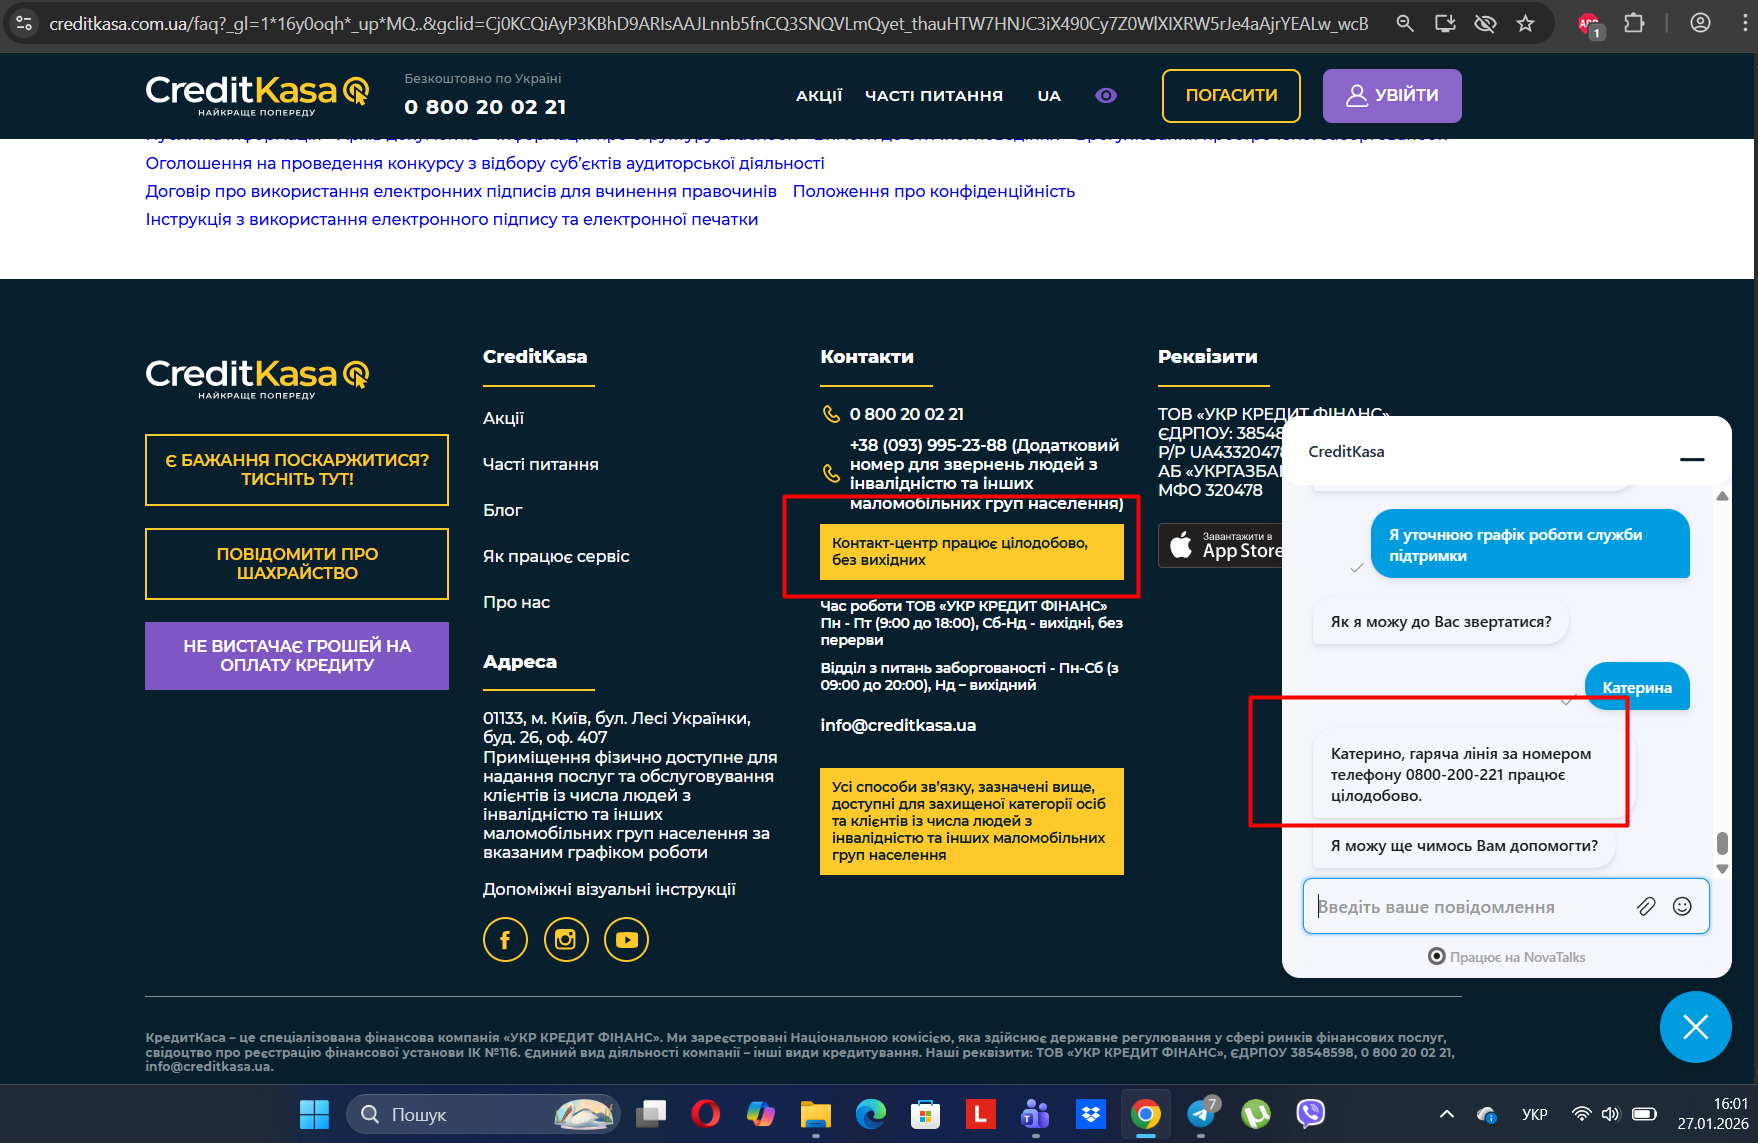Screen dimensions: 1758x1143
Task: Click the CreditKasa logo in the footer
Action: tap(257, 378)
